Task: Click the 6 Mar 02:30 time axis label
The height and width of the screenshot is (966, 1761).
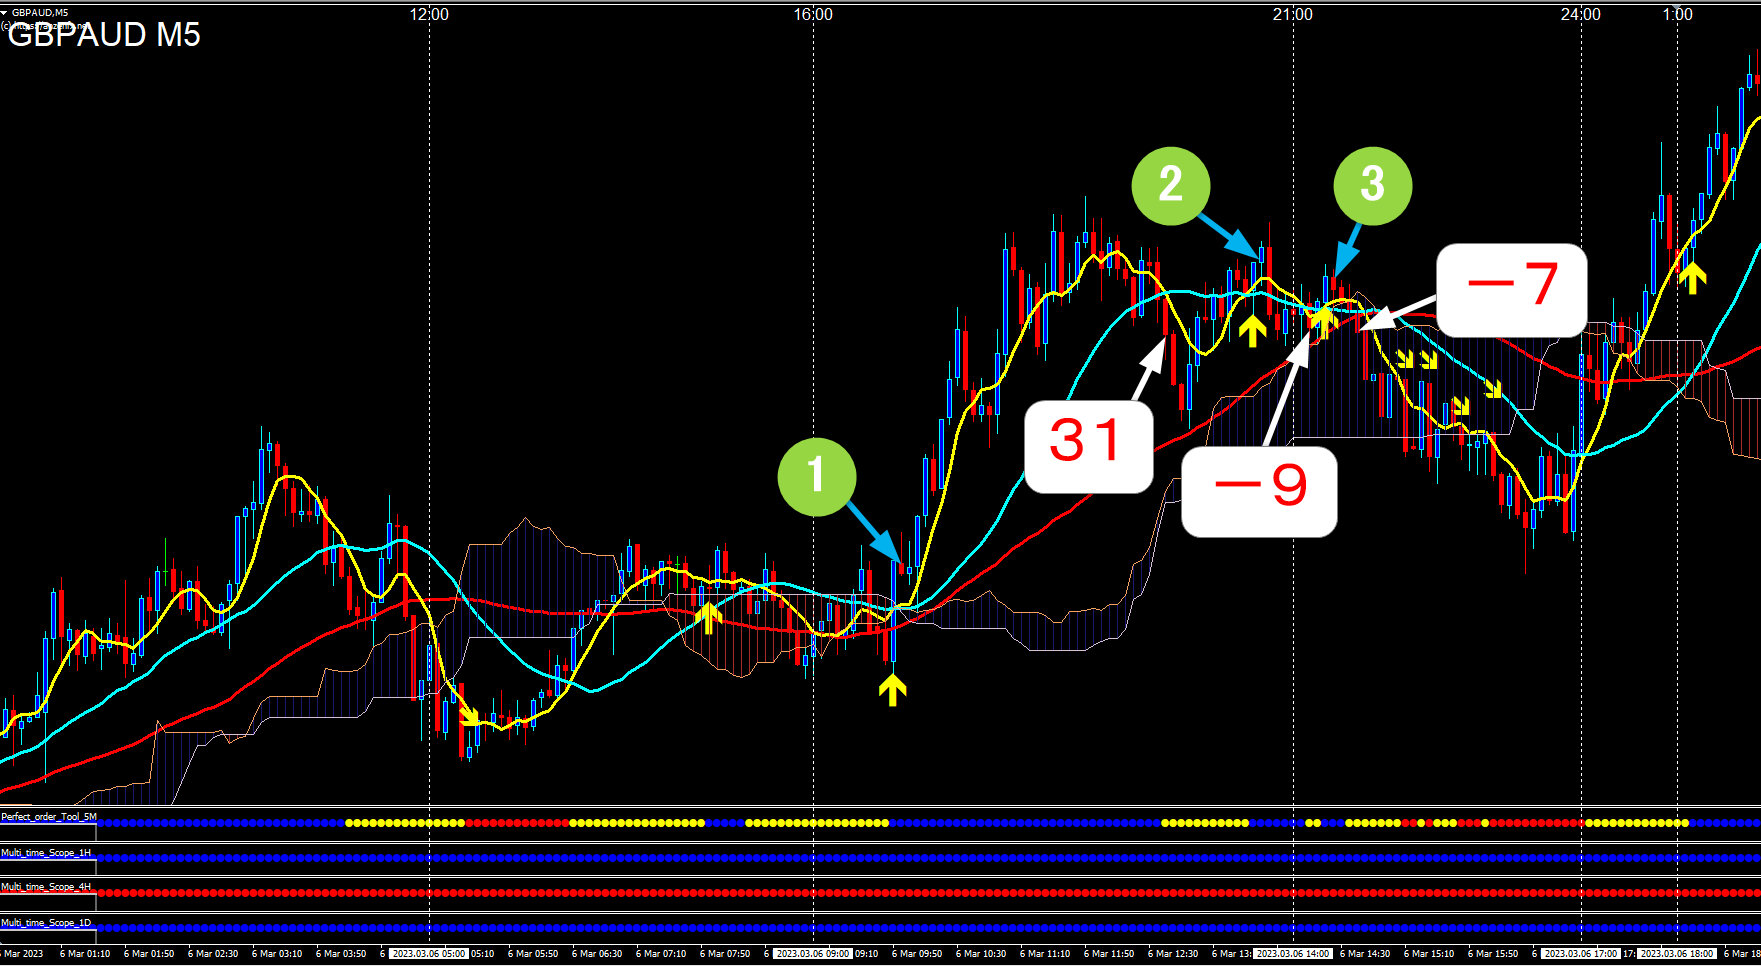Action: tap(213, 954)
